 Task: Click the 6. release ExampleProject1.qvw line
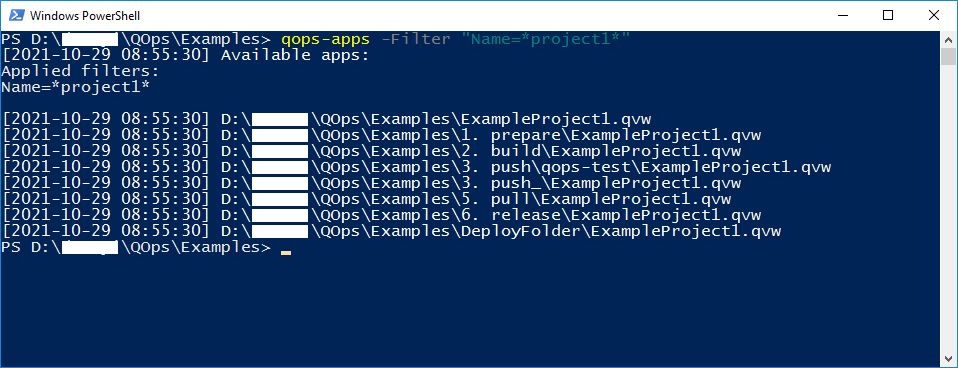(381, 215)
